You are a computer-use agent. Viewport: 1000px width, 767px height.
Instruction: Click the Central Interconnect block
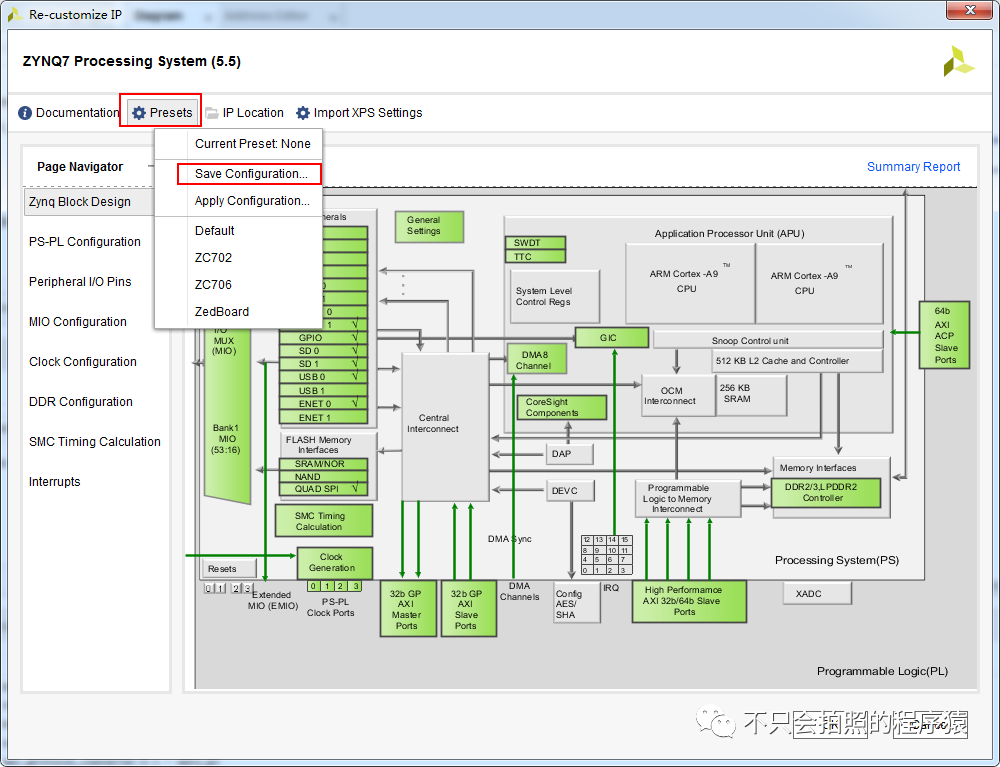click(x=445, y=427)
